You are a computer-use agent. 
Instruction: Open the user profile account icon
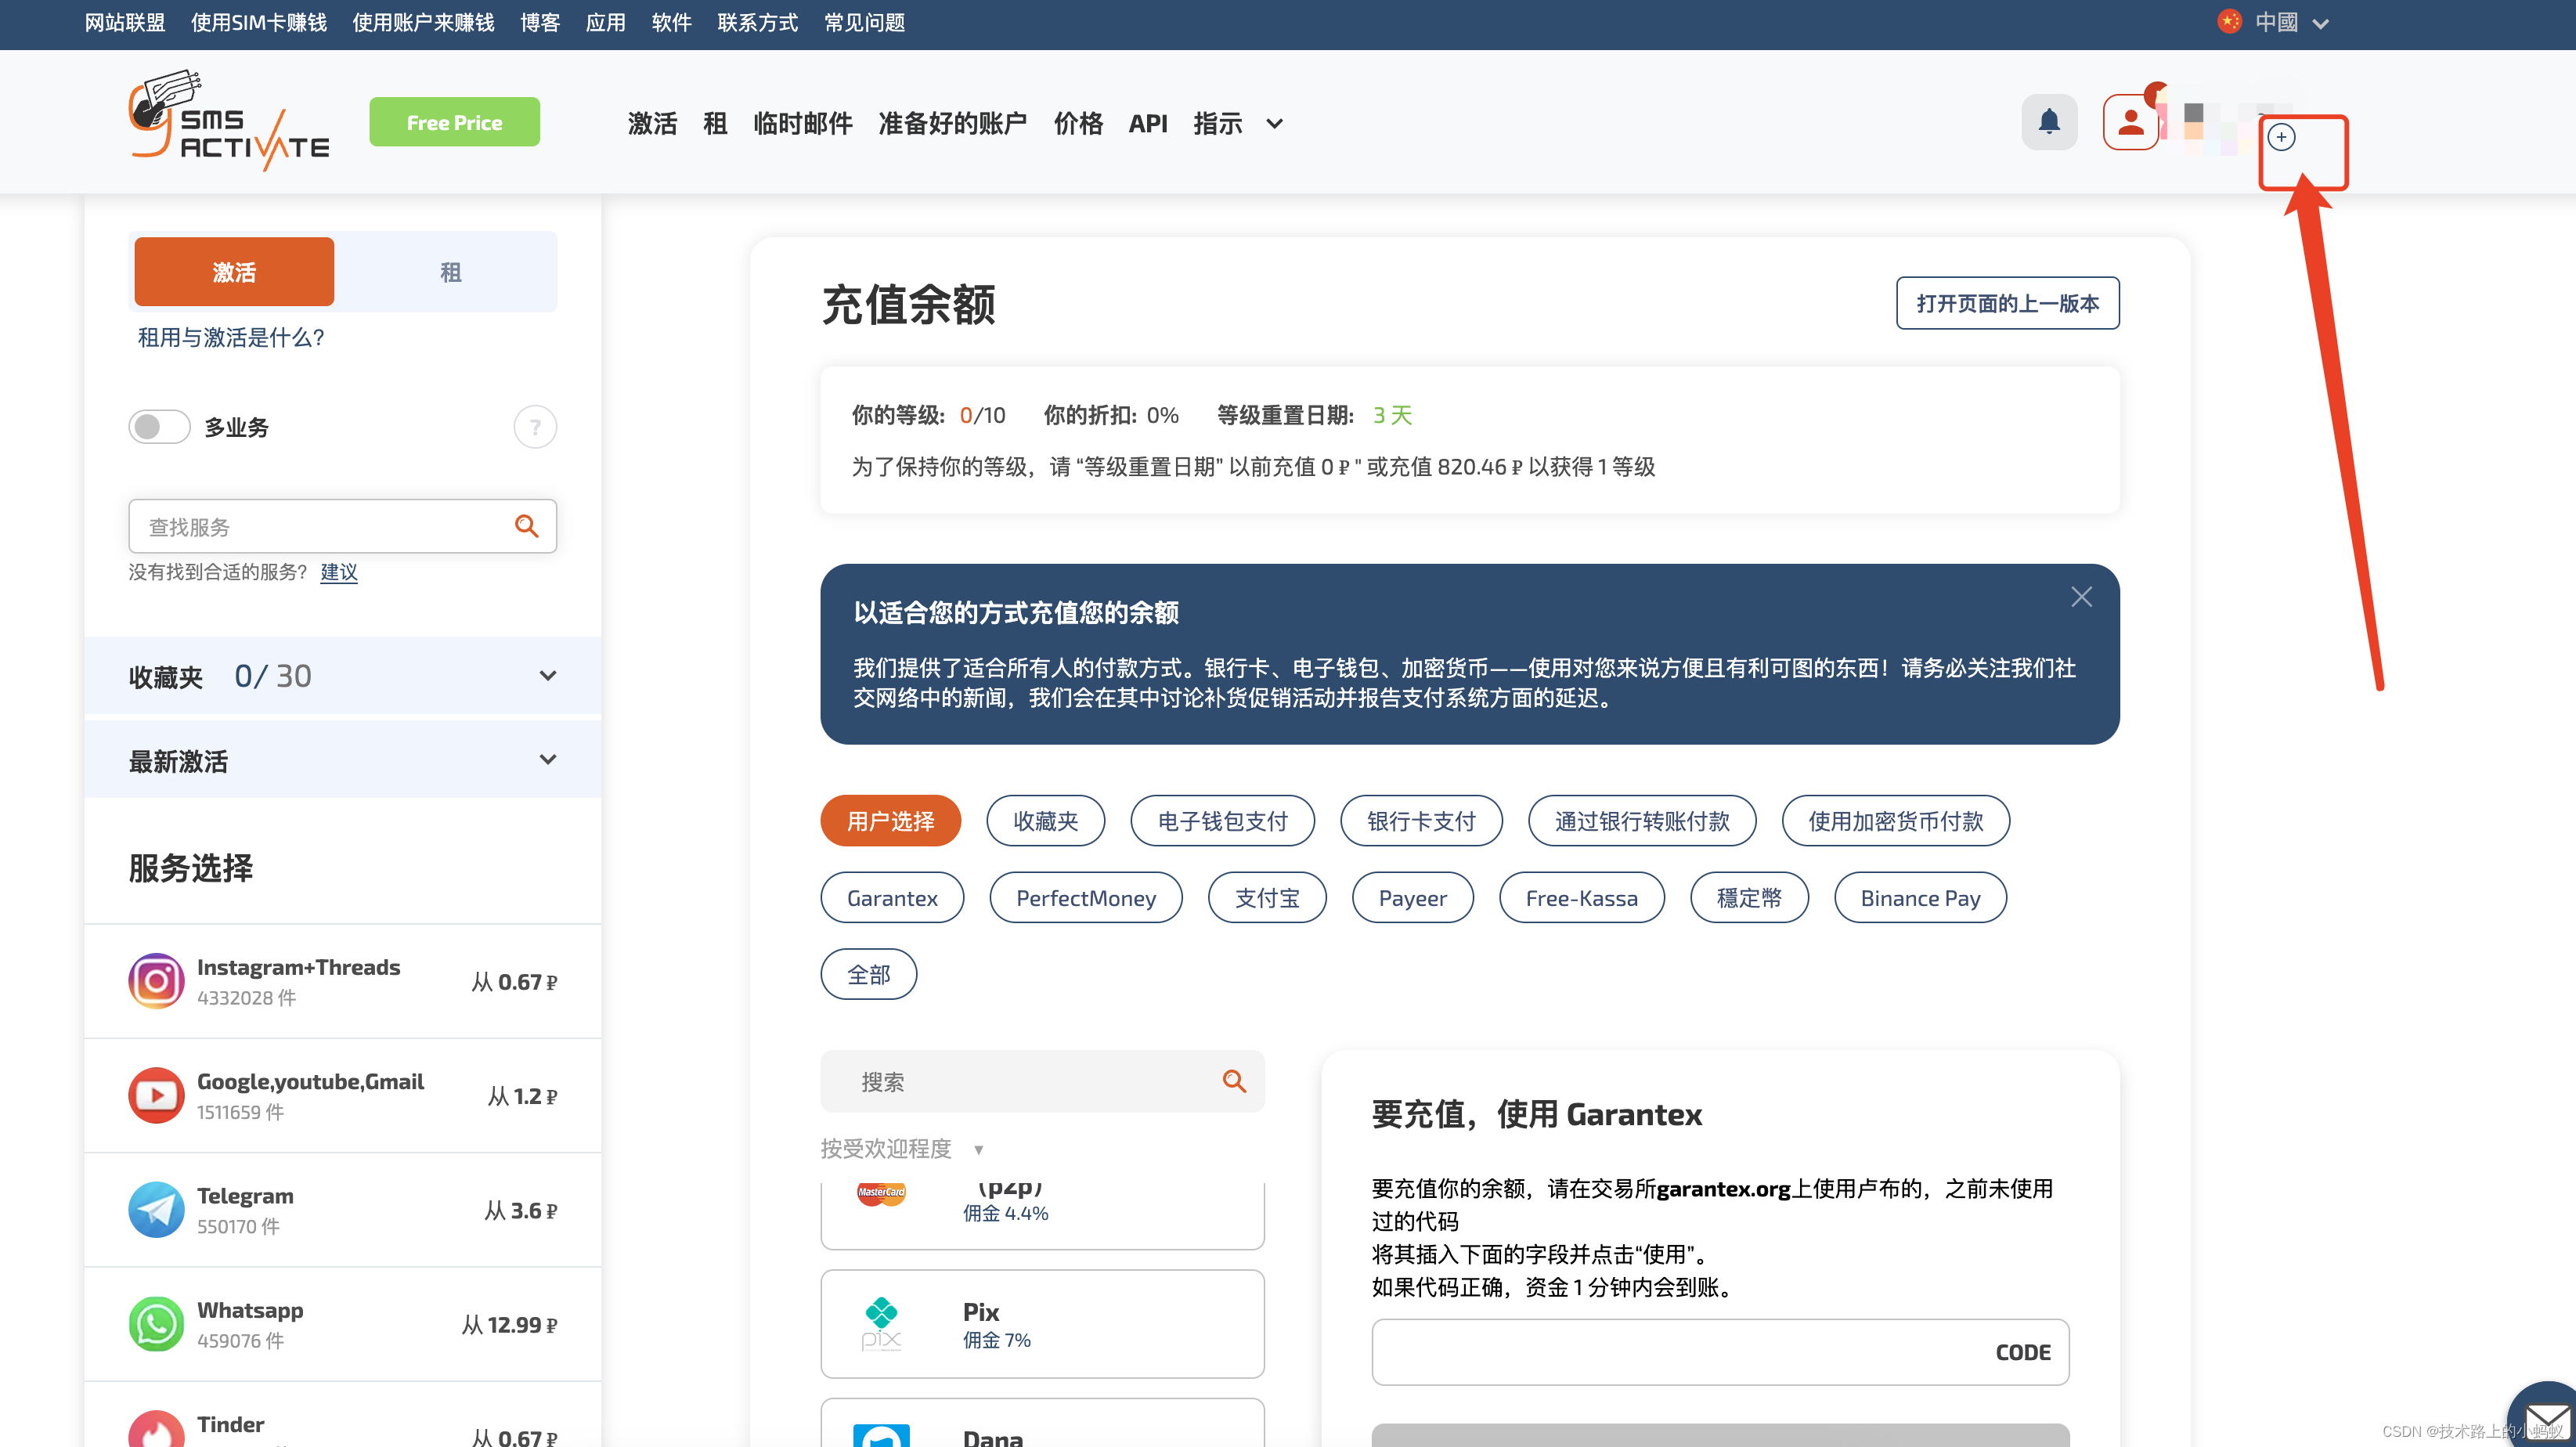[2131, 121]
